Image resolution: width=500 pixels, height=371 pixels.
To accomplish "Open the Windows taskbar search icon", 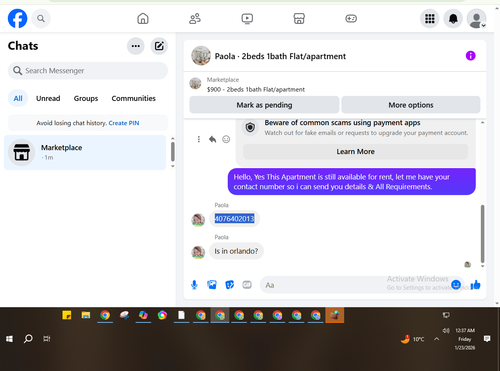I will coord(28,339).
